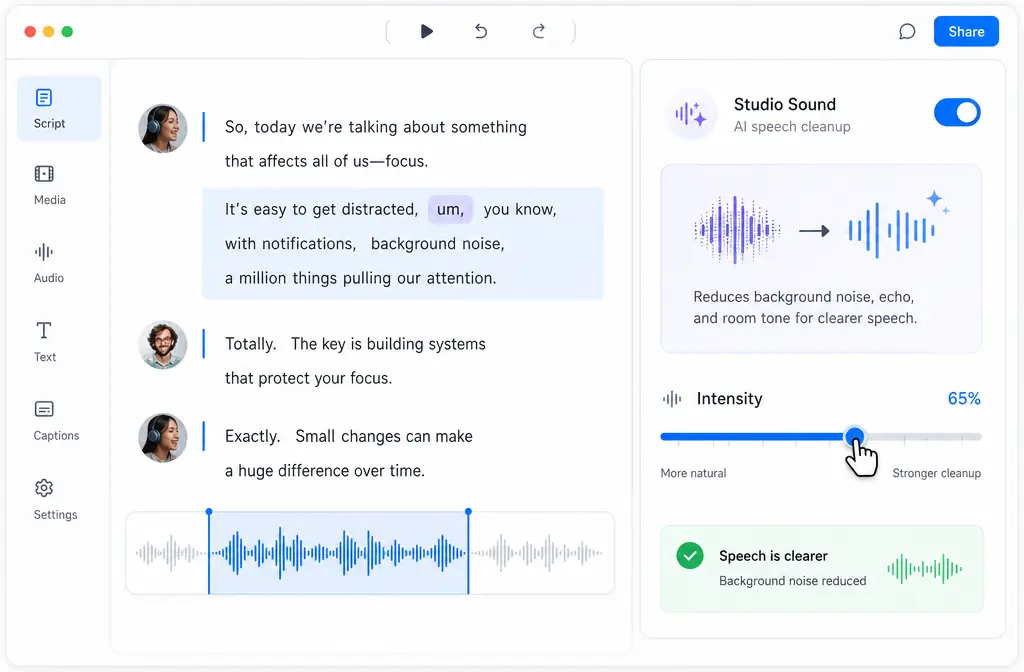The height and width of the screenshot is (672, 1024).
Task: Click the small waveform icon beside Intensity
Action: click(x=672, y=398)
